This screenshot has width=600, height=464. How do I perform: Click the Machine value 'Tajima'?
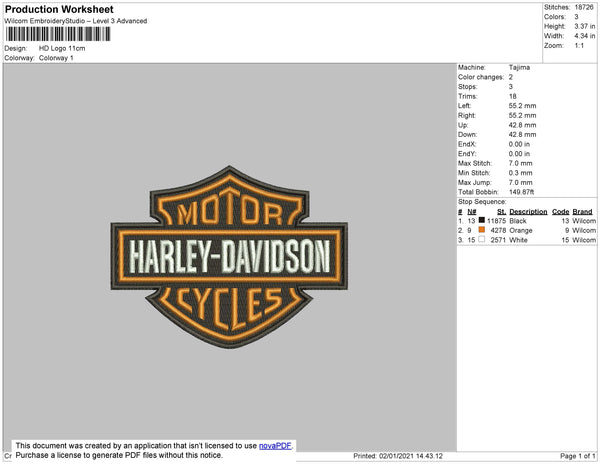519,67
